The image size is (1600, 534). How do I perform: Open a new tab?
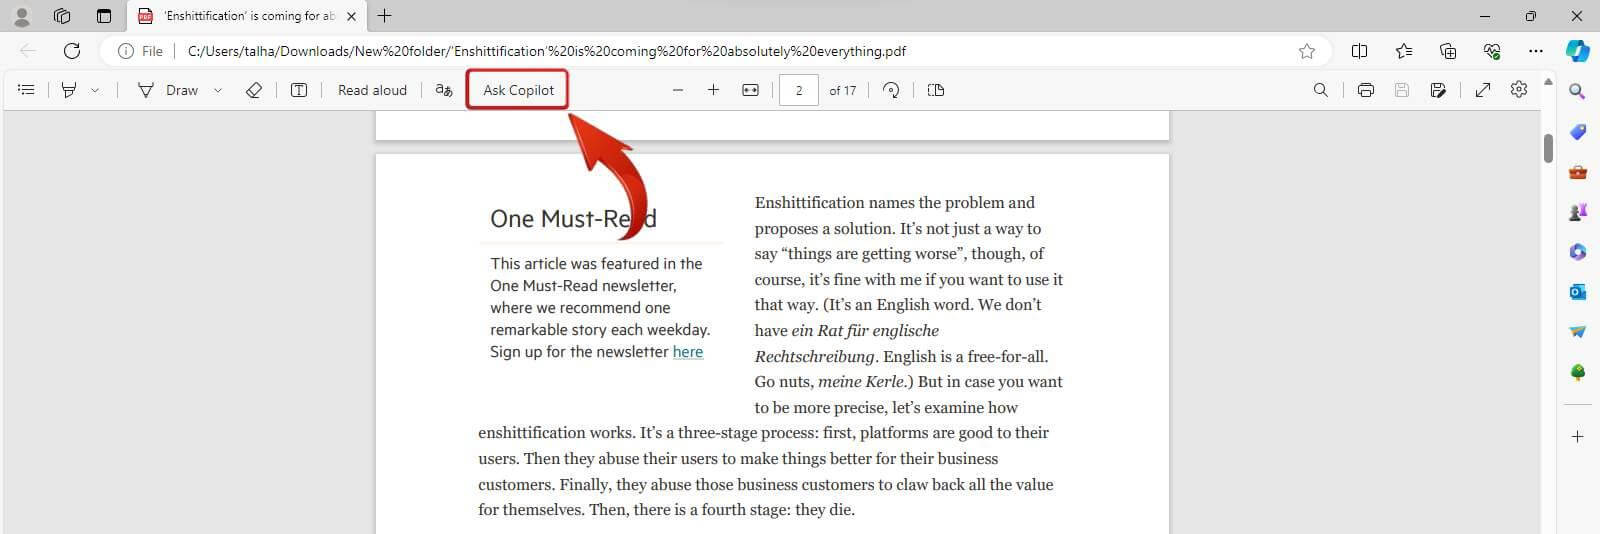point(385,16)
